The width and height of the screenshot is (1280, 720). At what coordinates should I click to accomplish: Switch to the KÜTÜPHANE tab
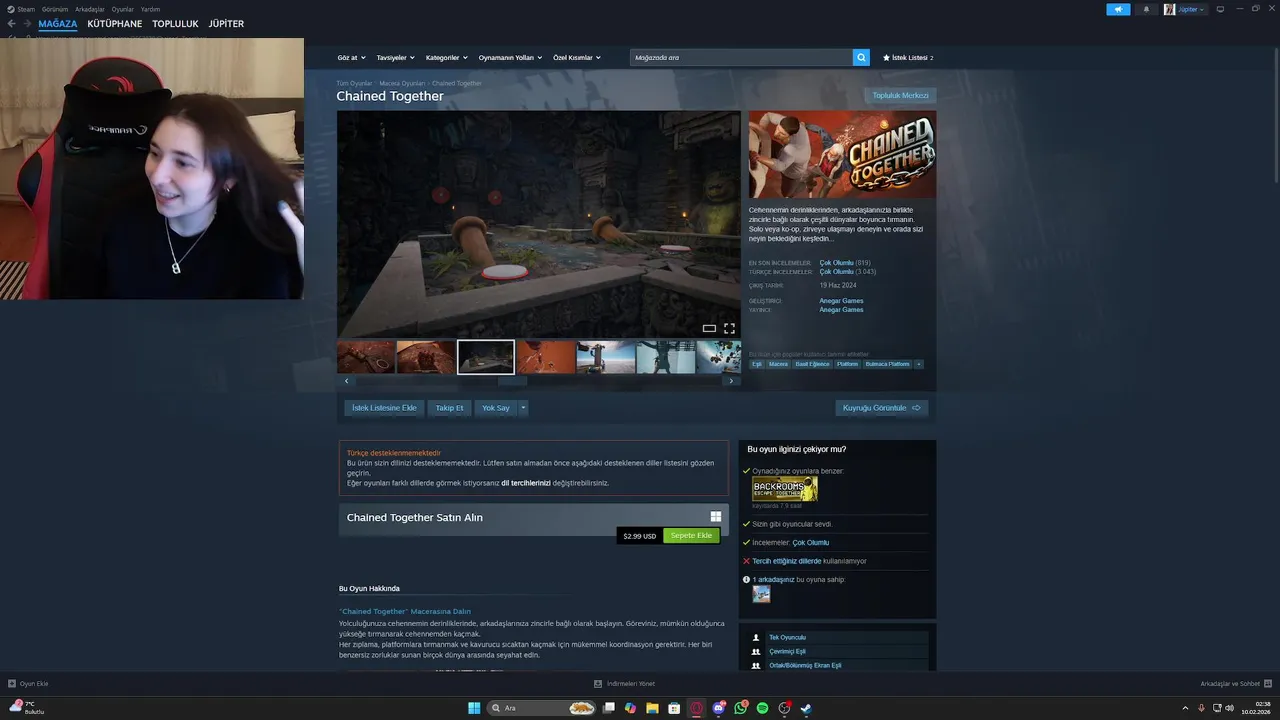(x=115, y=24)
